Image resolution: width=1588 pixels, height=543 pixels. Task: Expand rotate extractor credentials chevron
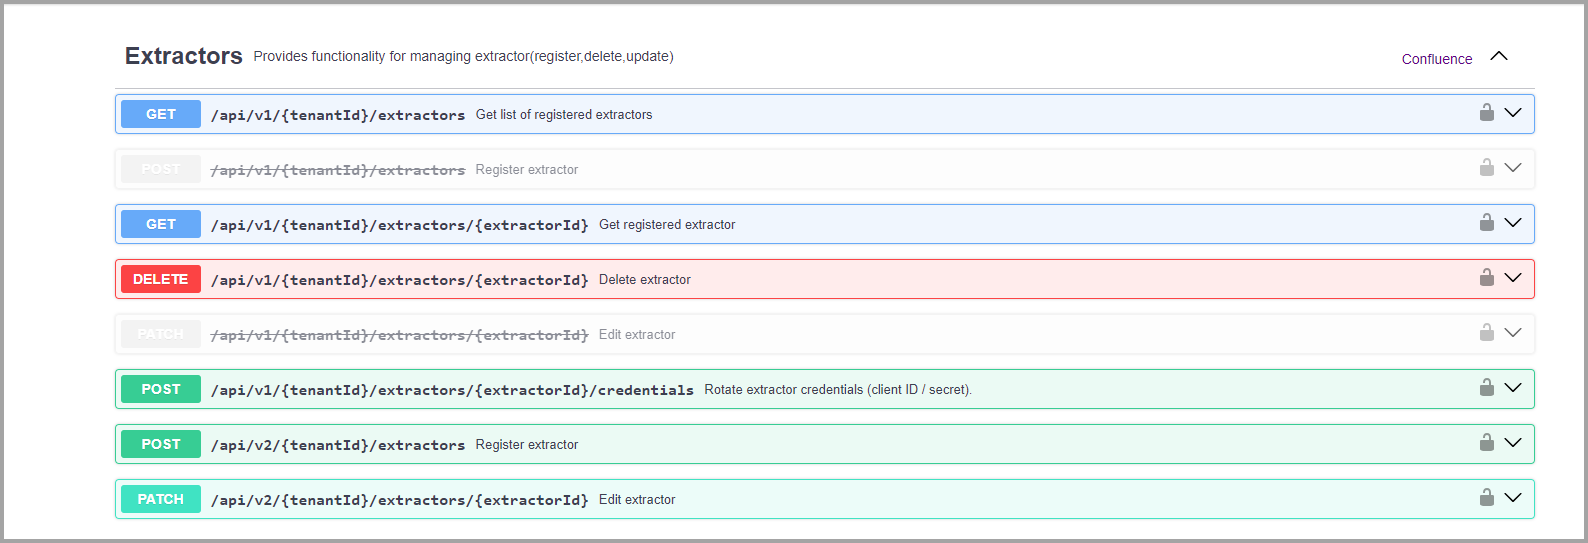1513,388
